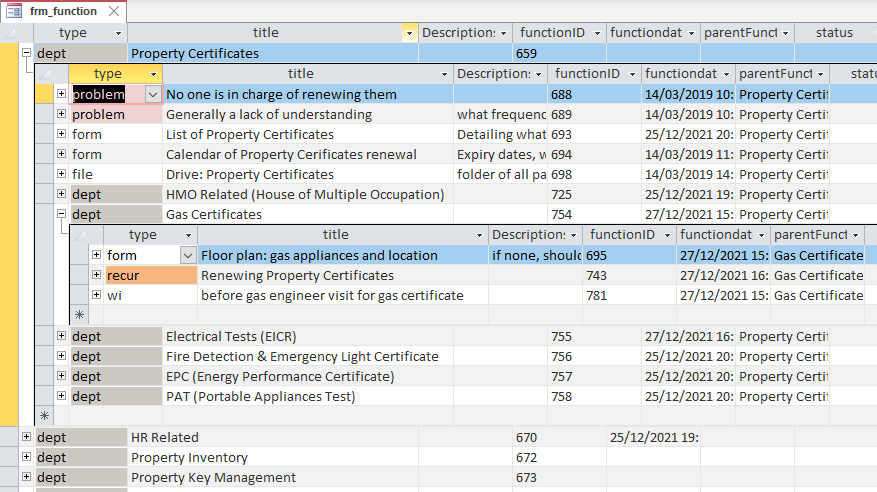Click the 'wi' type cell

(151, 296)
